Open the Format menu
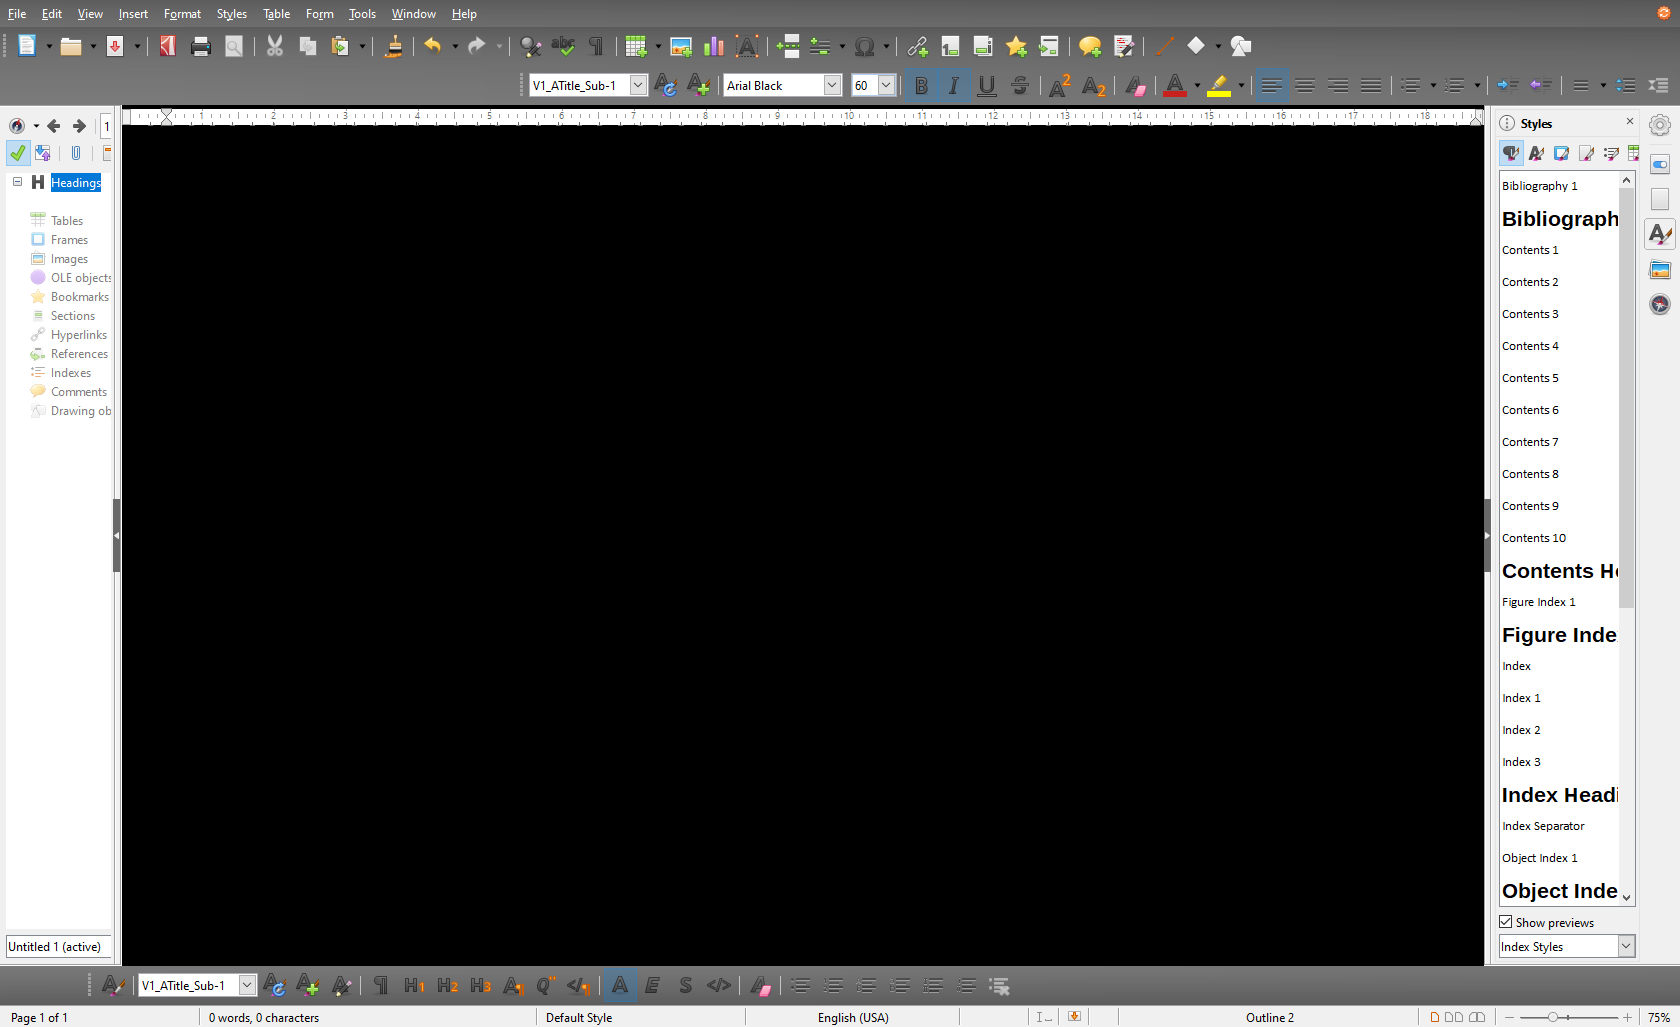This screenshot has height=1027, width=1680. pyautogui.click(x=181, y=13)
